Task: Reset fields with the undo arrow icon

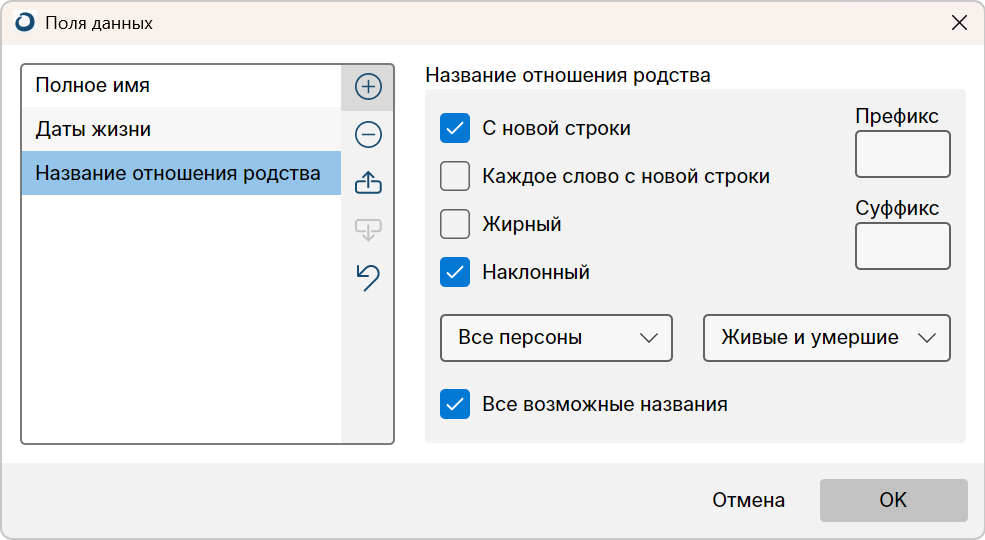Action: pyautogui.click(x=368, y=277)
